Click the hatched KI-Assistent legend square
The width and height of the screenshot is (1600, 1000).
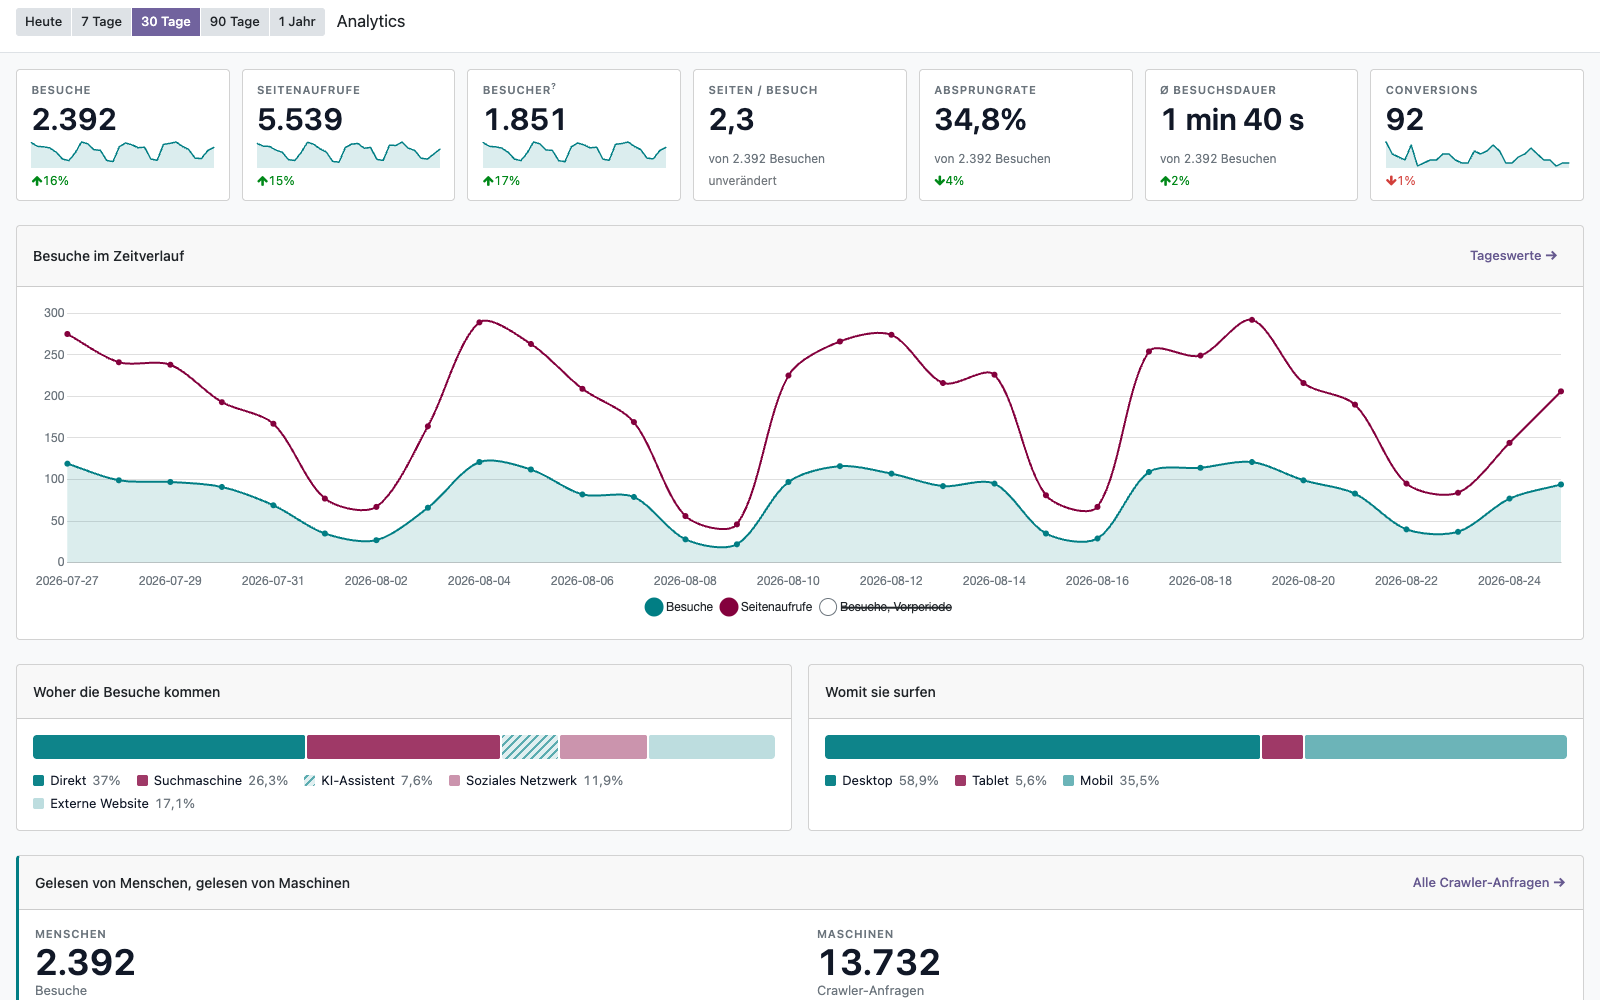(x=310, y=781)
